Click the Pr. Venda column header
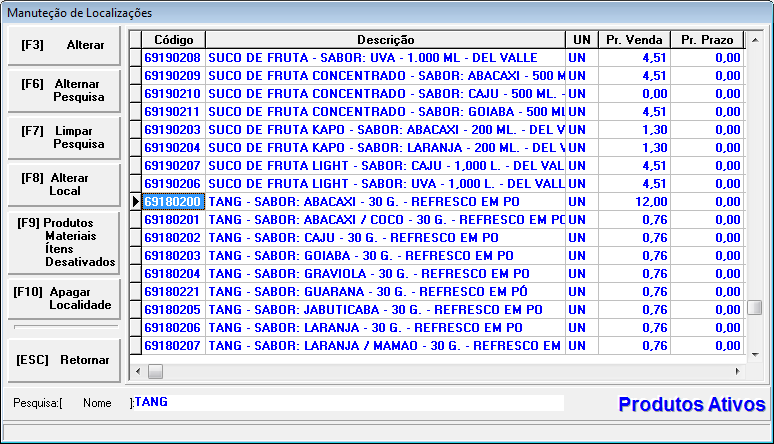This screenshot has width=774, height=444. (632, 39)
